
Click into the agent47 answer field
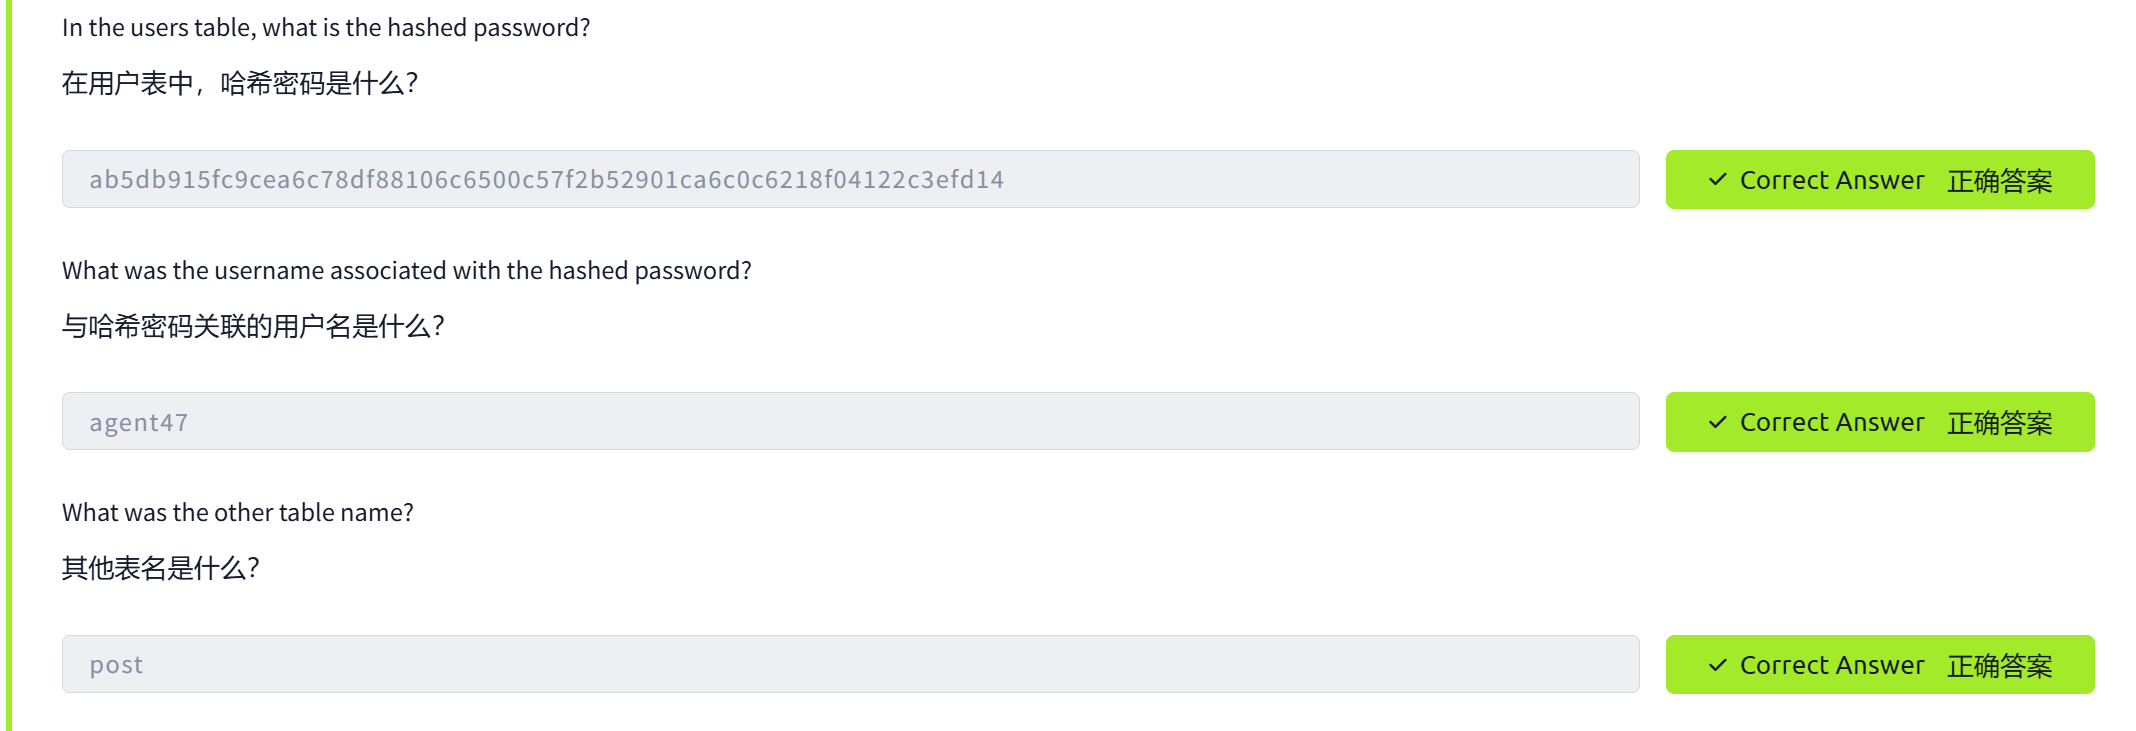pos(850,422)
